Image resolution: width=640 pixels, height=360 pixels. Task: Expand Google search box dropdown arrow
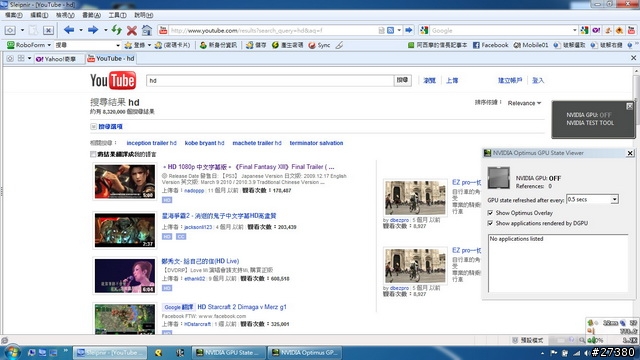point(574,30)
